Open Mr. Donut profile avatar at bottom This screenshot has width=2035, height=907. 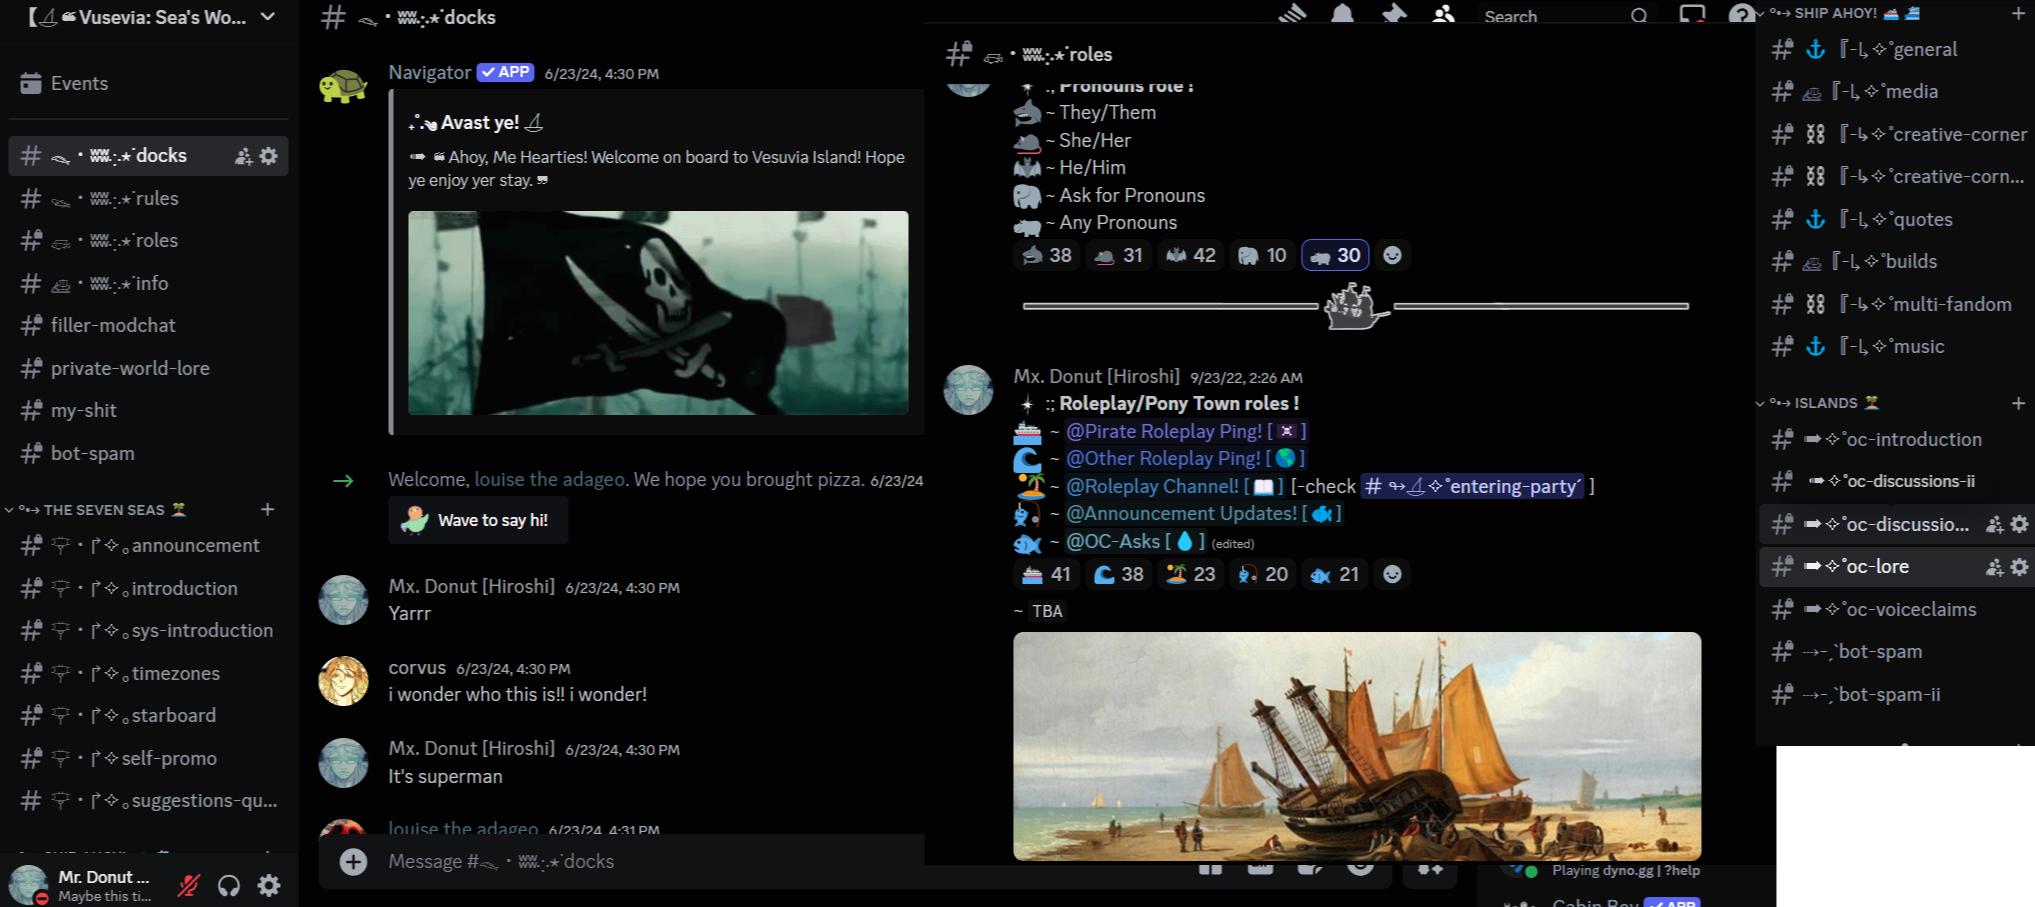[x=28, y=885]
